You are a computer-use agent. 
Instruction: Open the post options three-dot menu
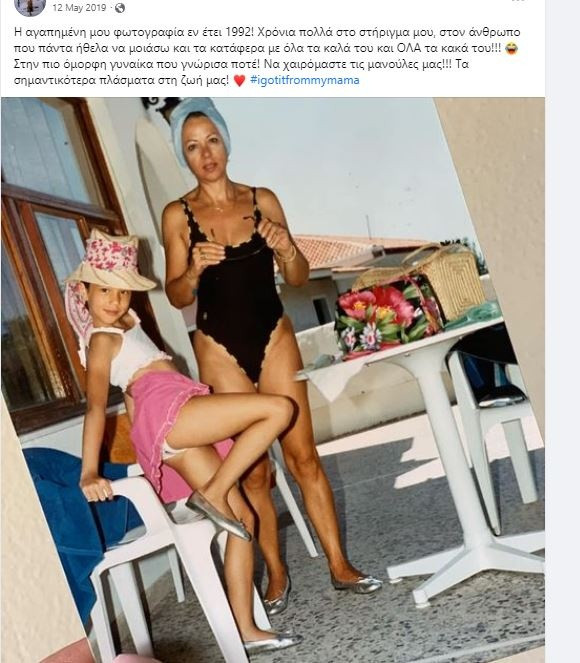518,1
